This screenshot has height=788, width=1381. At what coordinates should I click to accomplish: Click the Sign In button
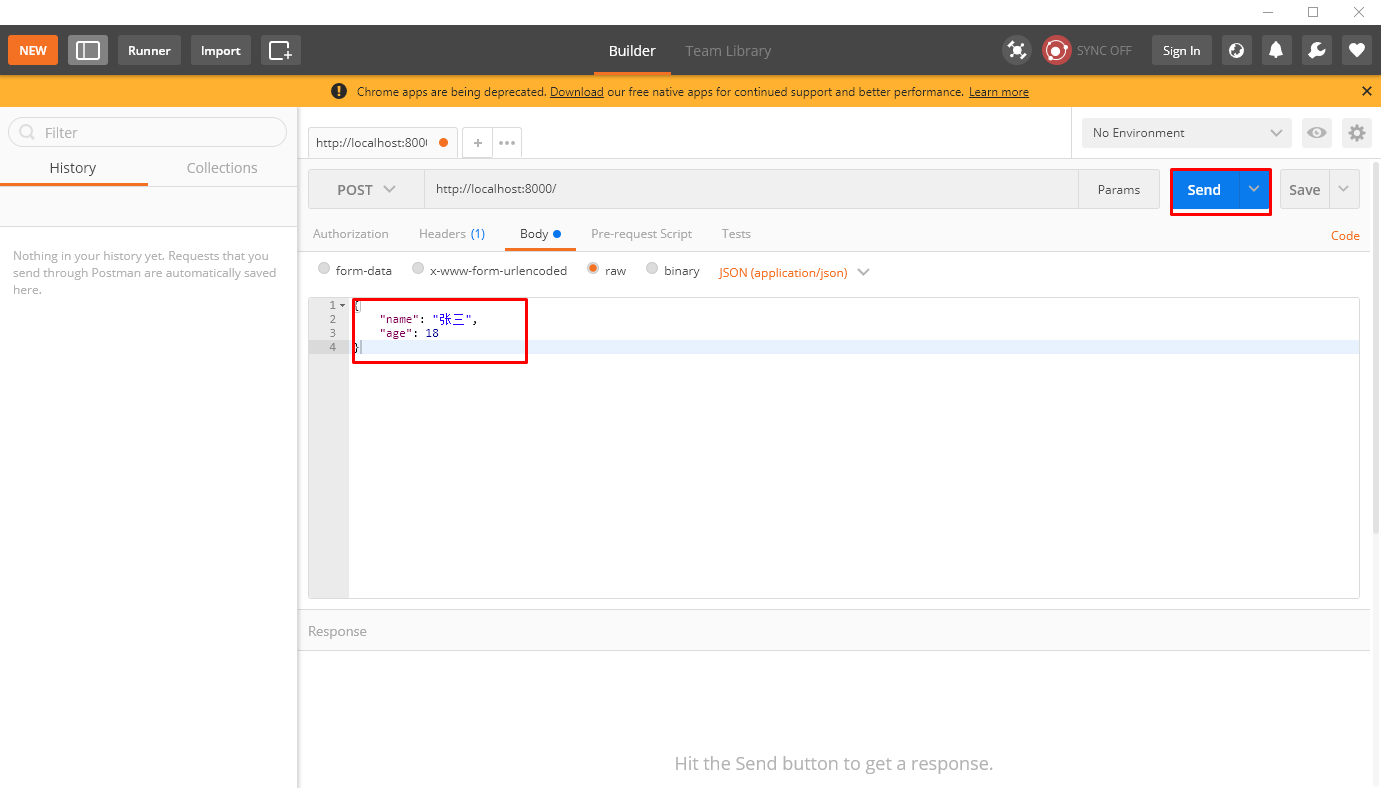(1181, 50)
